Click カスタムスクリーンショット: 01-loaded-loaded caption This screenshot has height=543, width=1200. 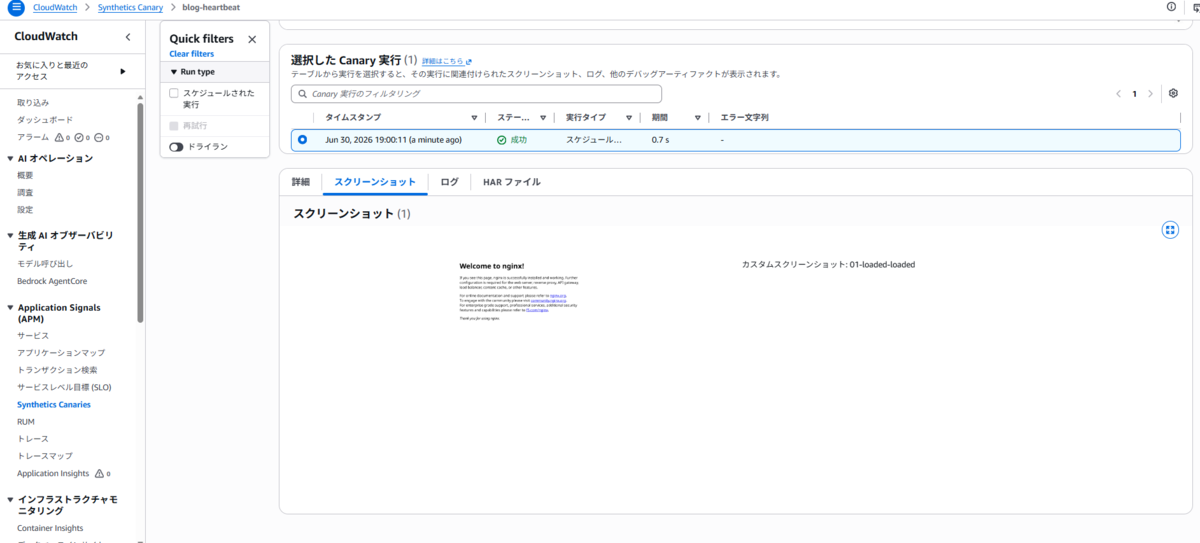pyautogui.click(x=828, y=265)
